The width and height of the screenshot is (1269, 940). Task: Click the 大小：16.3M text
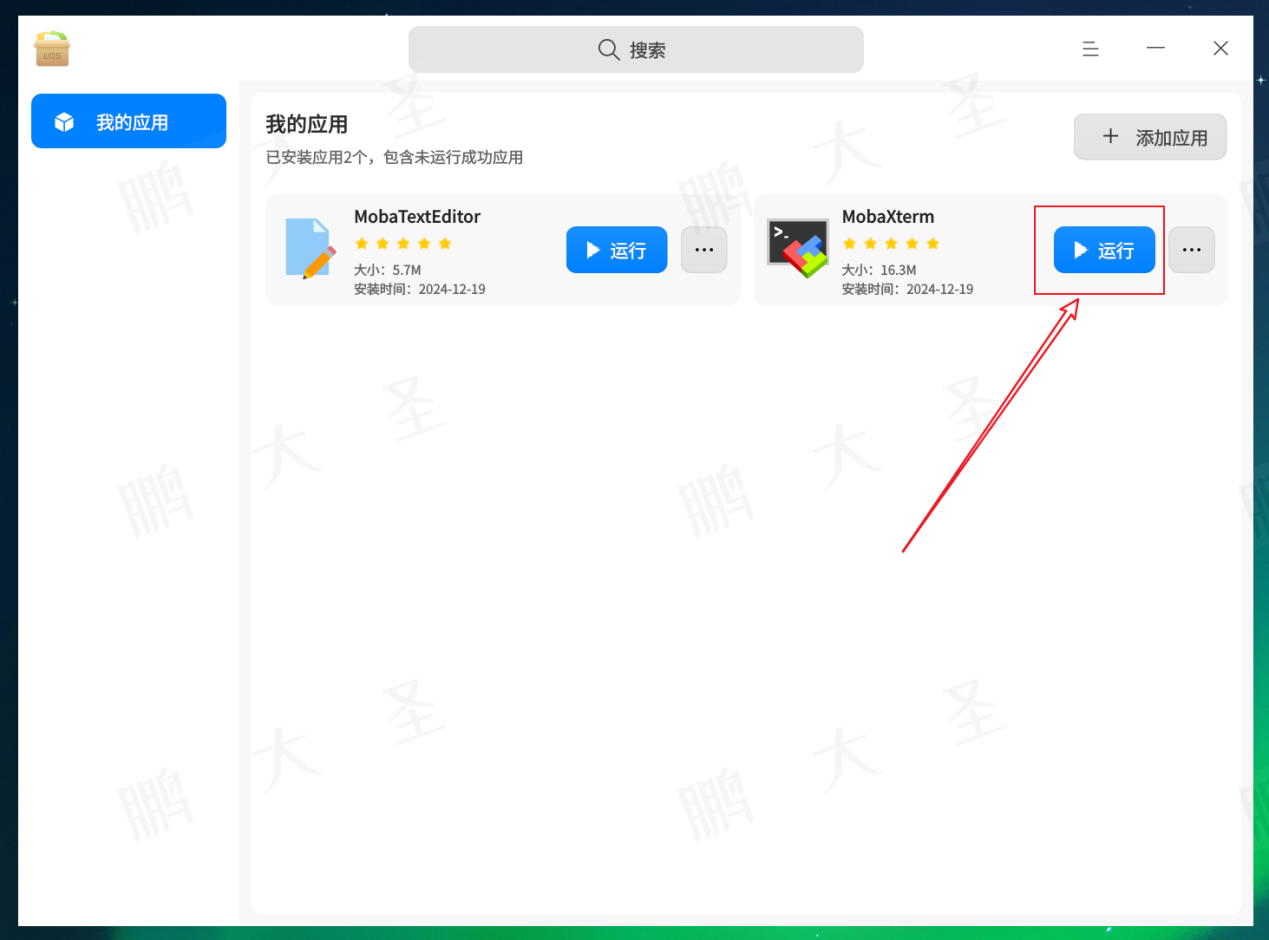(879, 270)
